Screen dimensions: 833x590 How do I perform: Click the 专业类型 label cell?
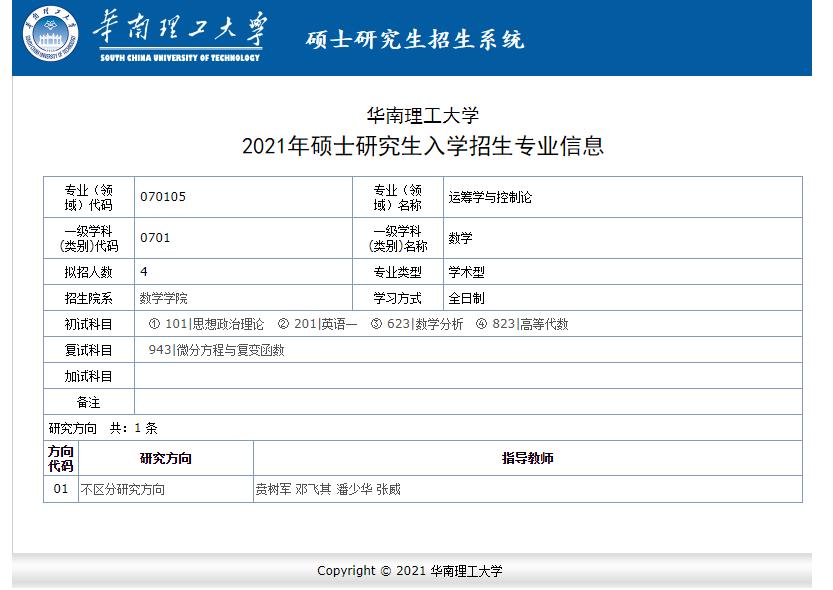point(398,272)
